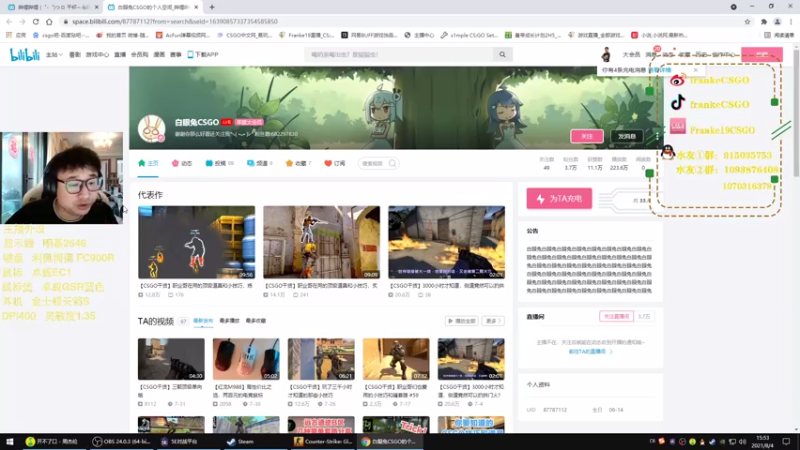Image resolution: width=800 pixels, height=450 pixels.
Task: Click the magnifier in 搜索视频 box
Action: pos(392,163)
